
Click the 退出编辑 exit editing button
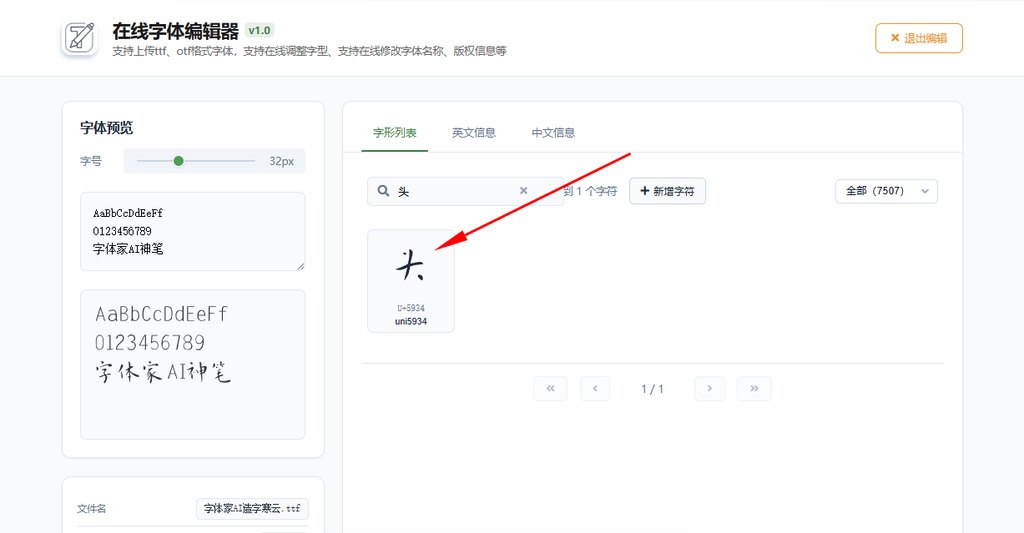(918, 38)
